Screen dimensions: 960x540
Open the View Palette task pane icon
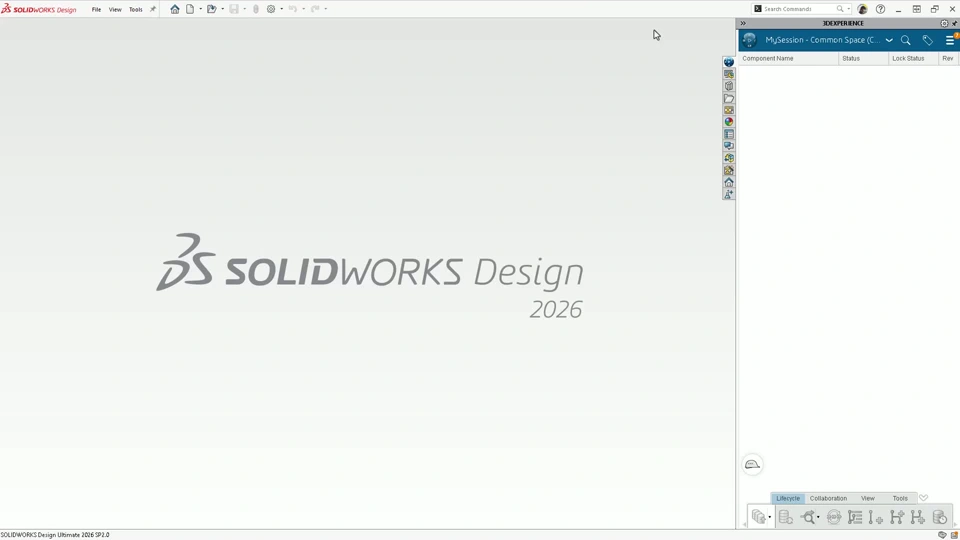point(729,110)
